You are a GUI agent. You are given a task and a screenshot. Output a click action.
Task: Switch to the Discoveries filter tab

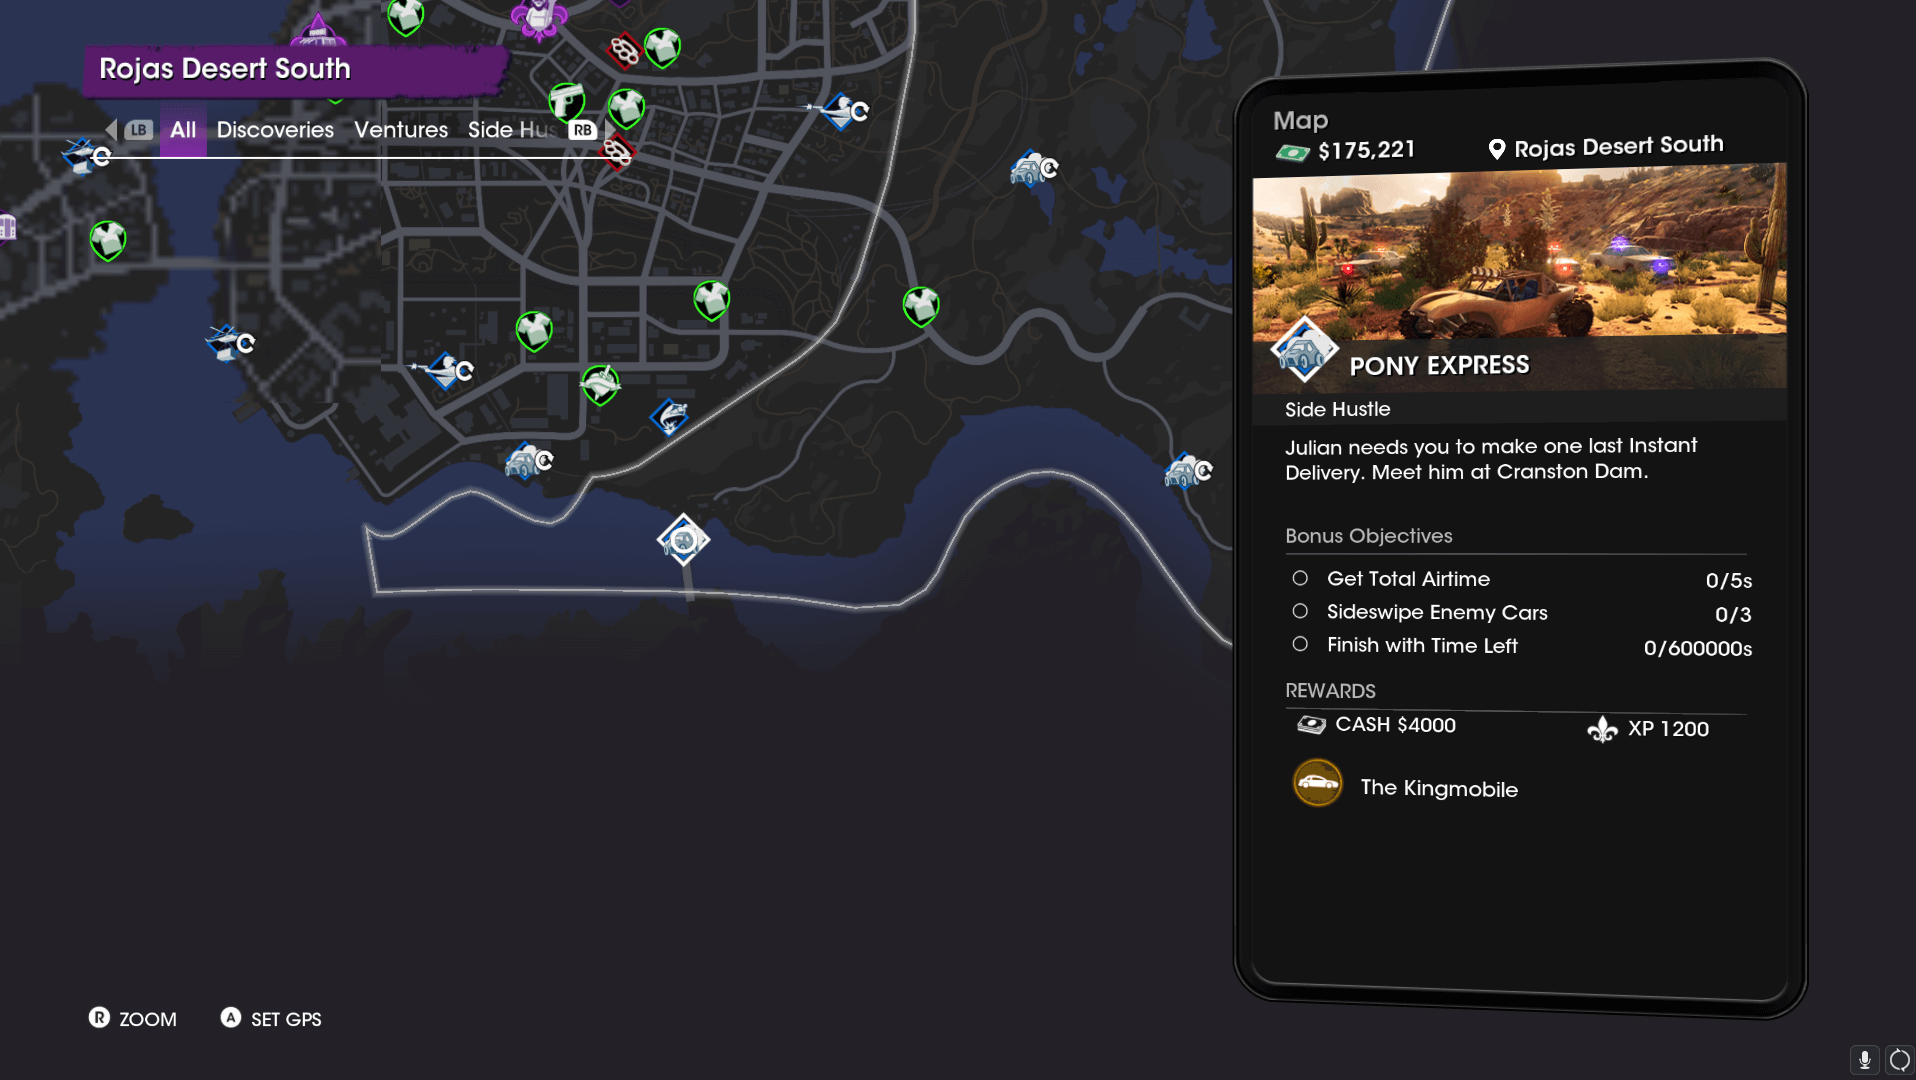(275, 130)
